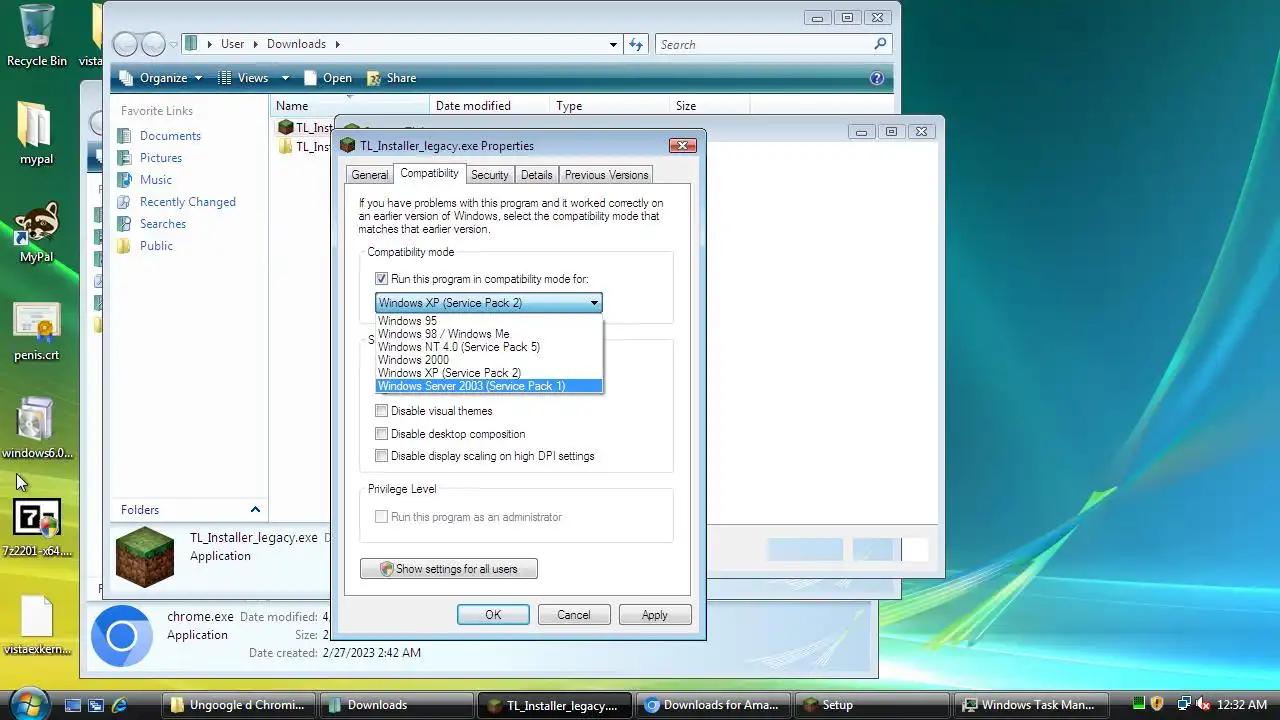Image resolution: width=1280 pixels, height=720 pixels.
Task: Choose Windows 2000 from the list
Action: click(x=489, y=360)
